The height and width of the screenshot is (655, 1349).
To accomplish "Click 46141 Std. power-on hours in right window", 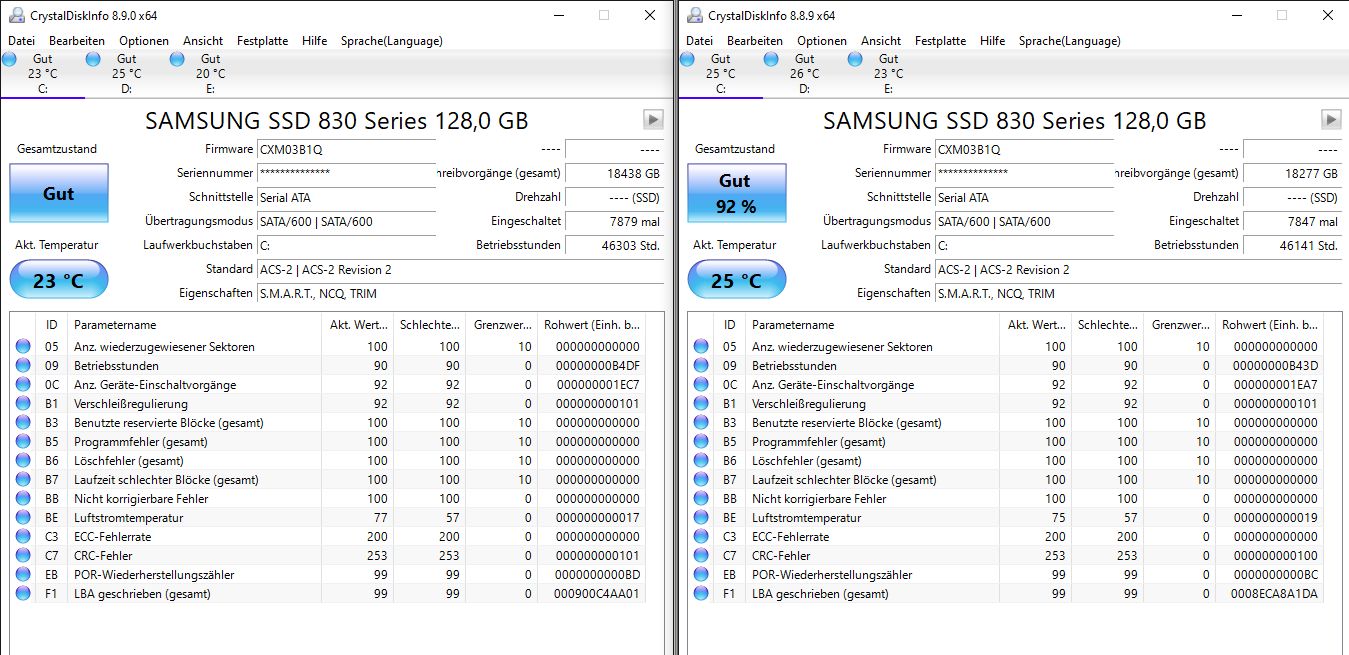I will (1292, 245).
